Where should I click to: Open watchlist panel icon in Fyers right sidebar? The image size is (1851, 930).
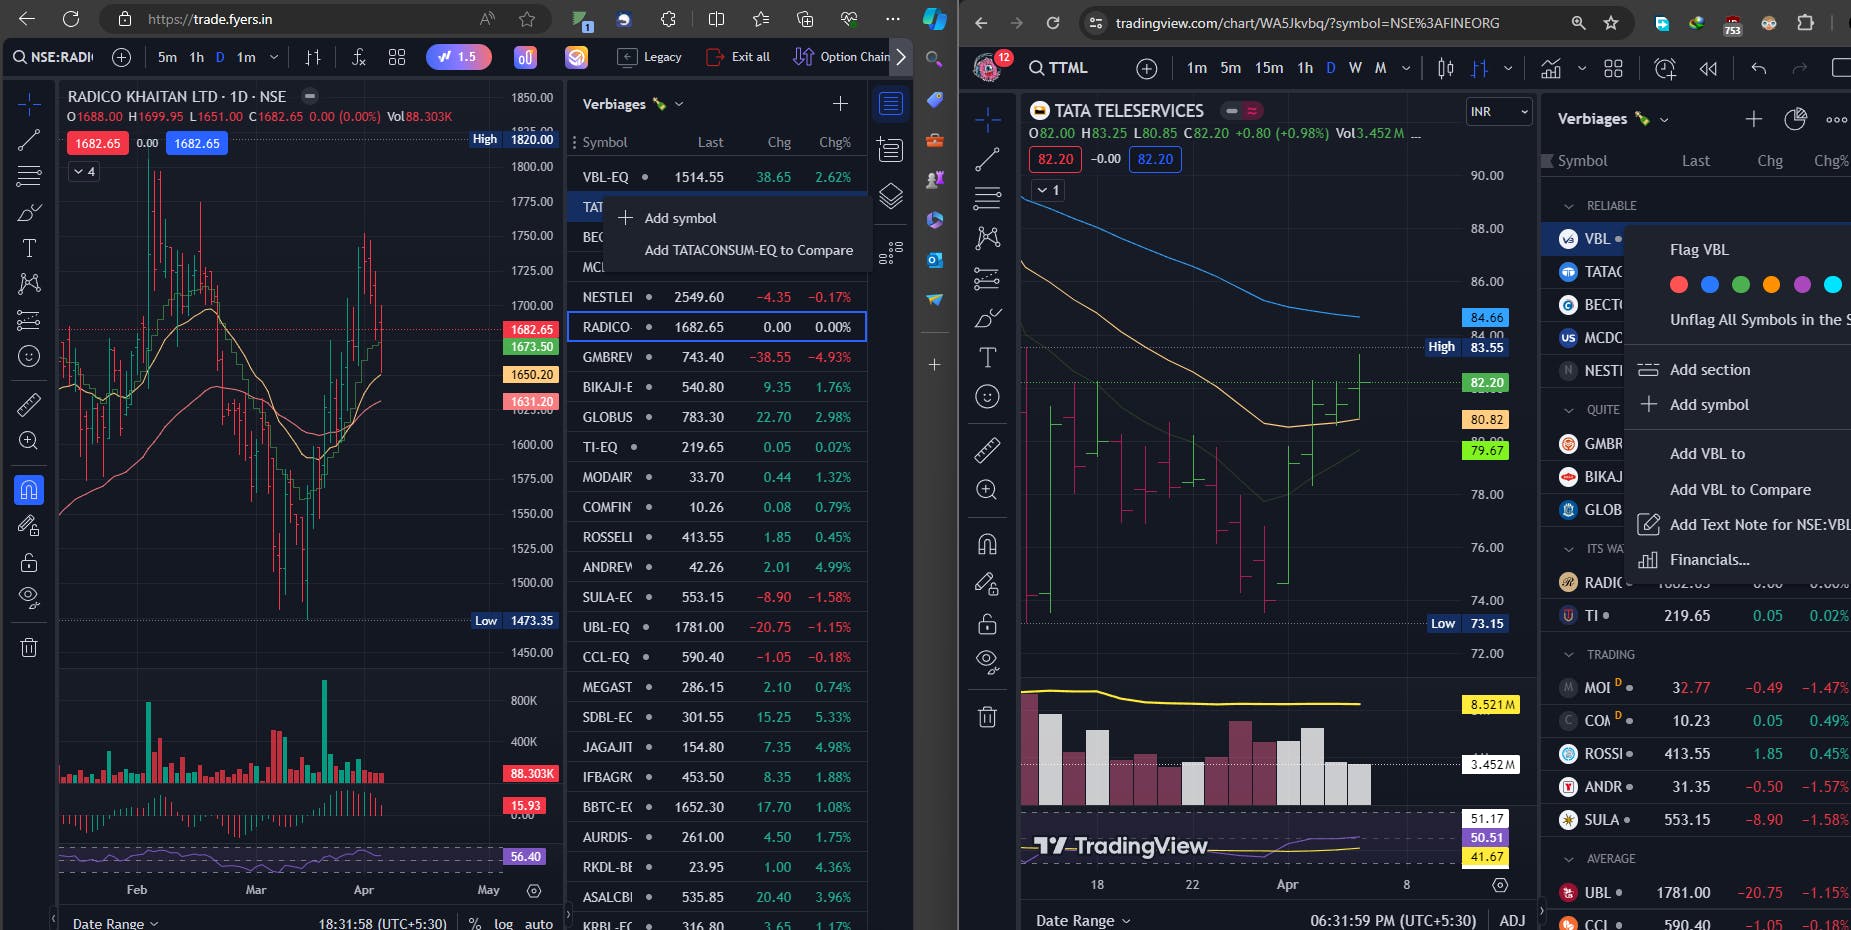coord(891,103)
